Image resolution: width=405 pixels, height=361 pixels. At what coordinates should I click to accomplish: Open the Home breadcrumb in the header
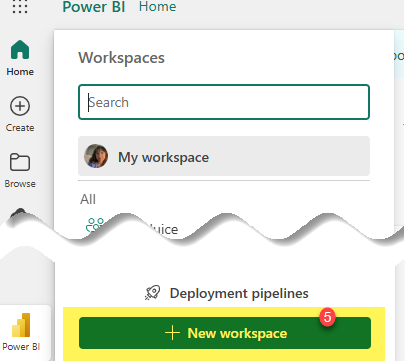157,6
